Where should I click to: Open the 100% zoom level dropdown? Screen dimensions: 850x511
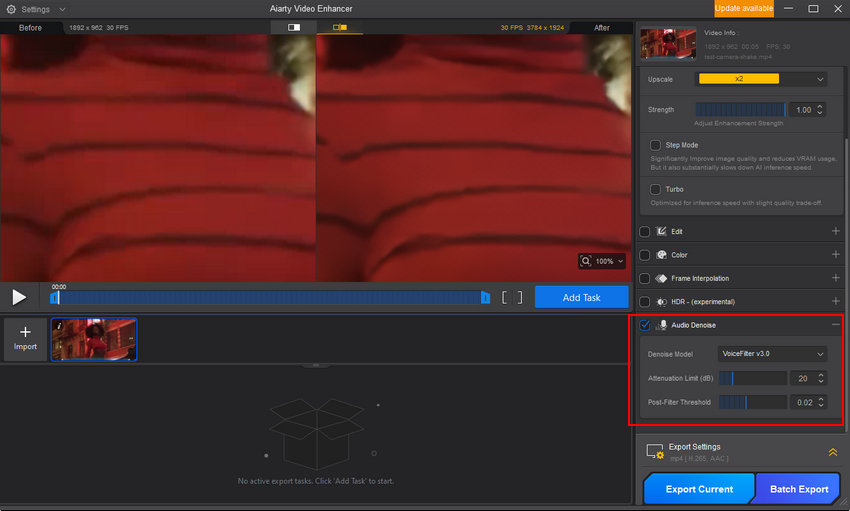click(610, 261)
